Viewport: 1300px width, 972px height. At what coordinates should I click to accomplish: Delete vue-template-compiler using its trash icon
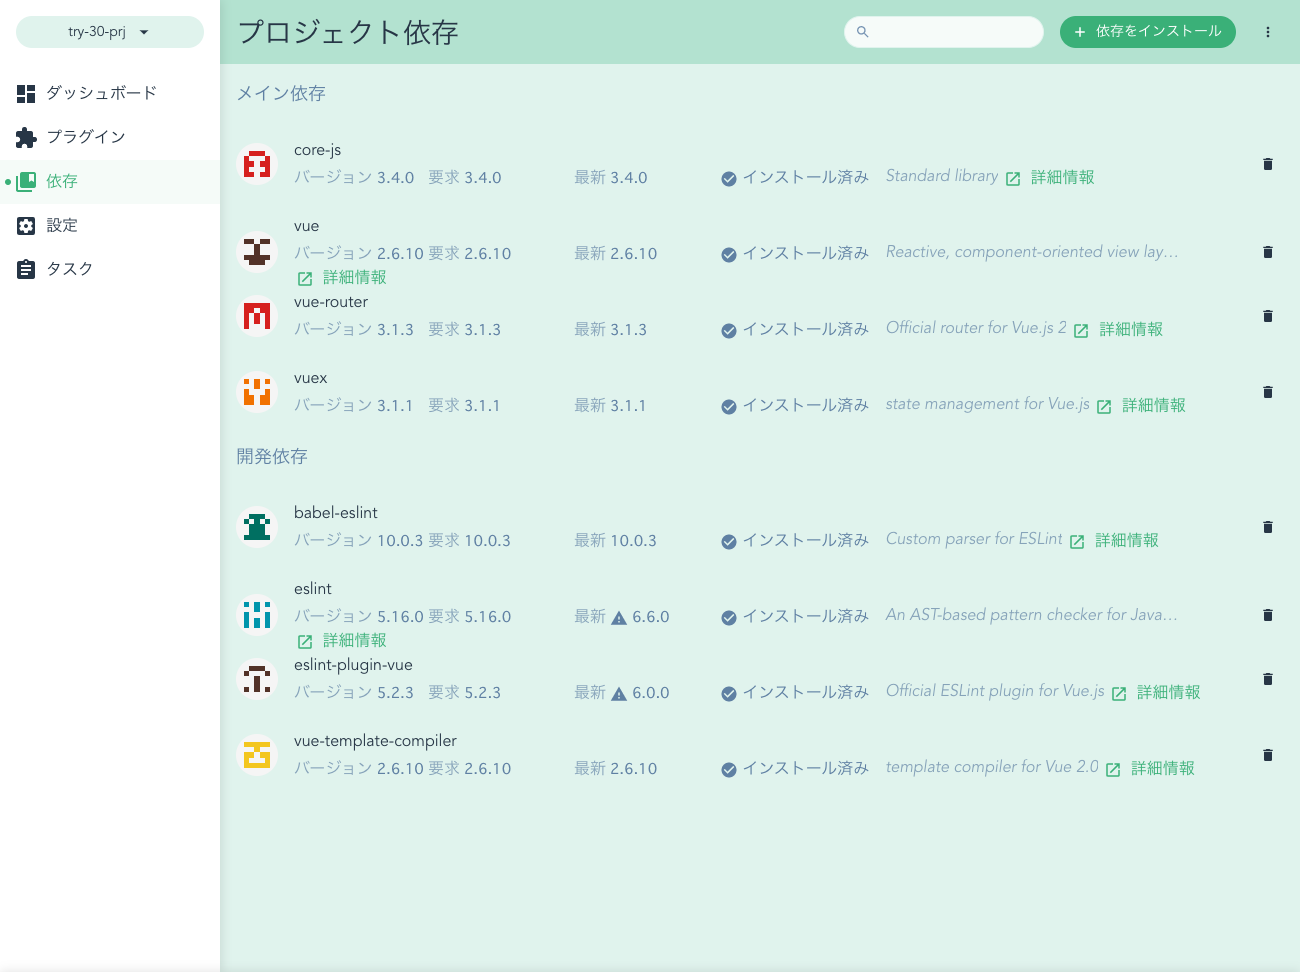(x=1268, y=755)
